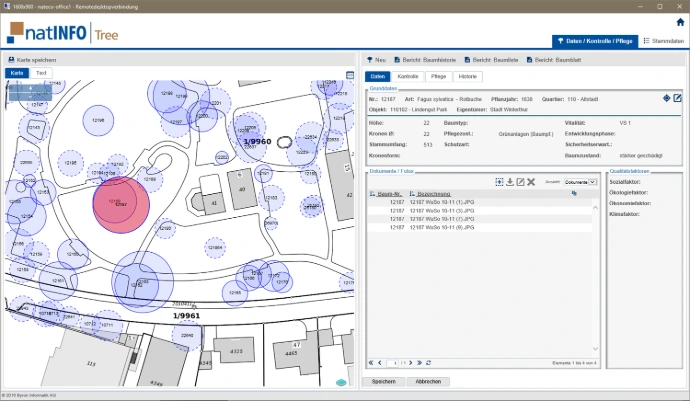The image size is (690, 401).
Task: Switch to Daten / Kontrolle / Pflege tab
Action: point(595,41)
